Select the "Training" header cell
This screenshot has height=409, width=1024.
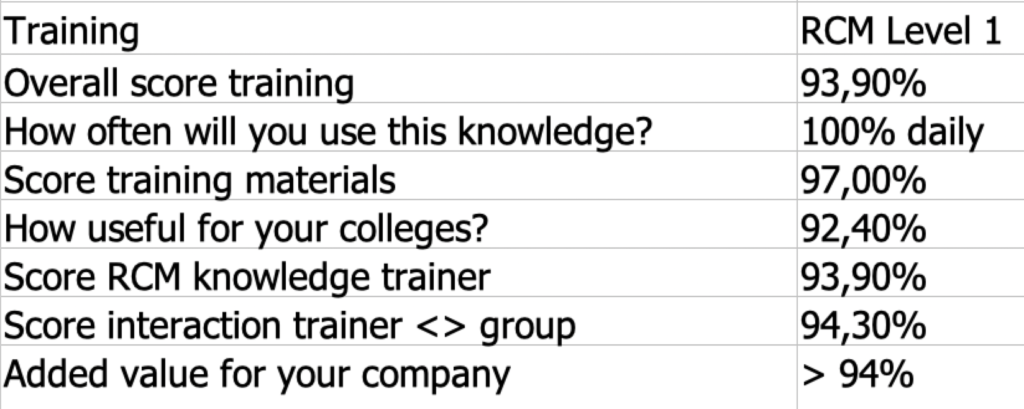click(72, 33)
